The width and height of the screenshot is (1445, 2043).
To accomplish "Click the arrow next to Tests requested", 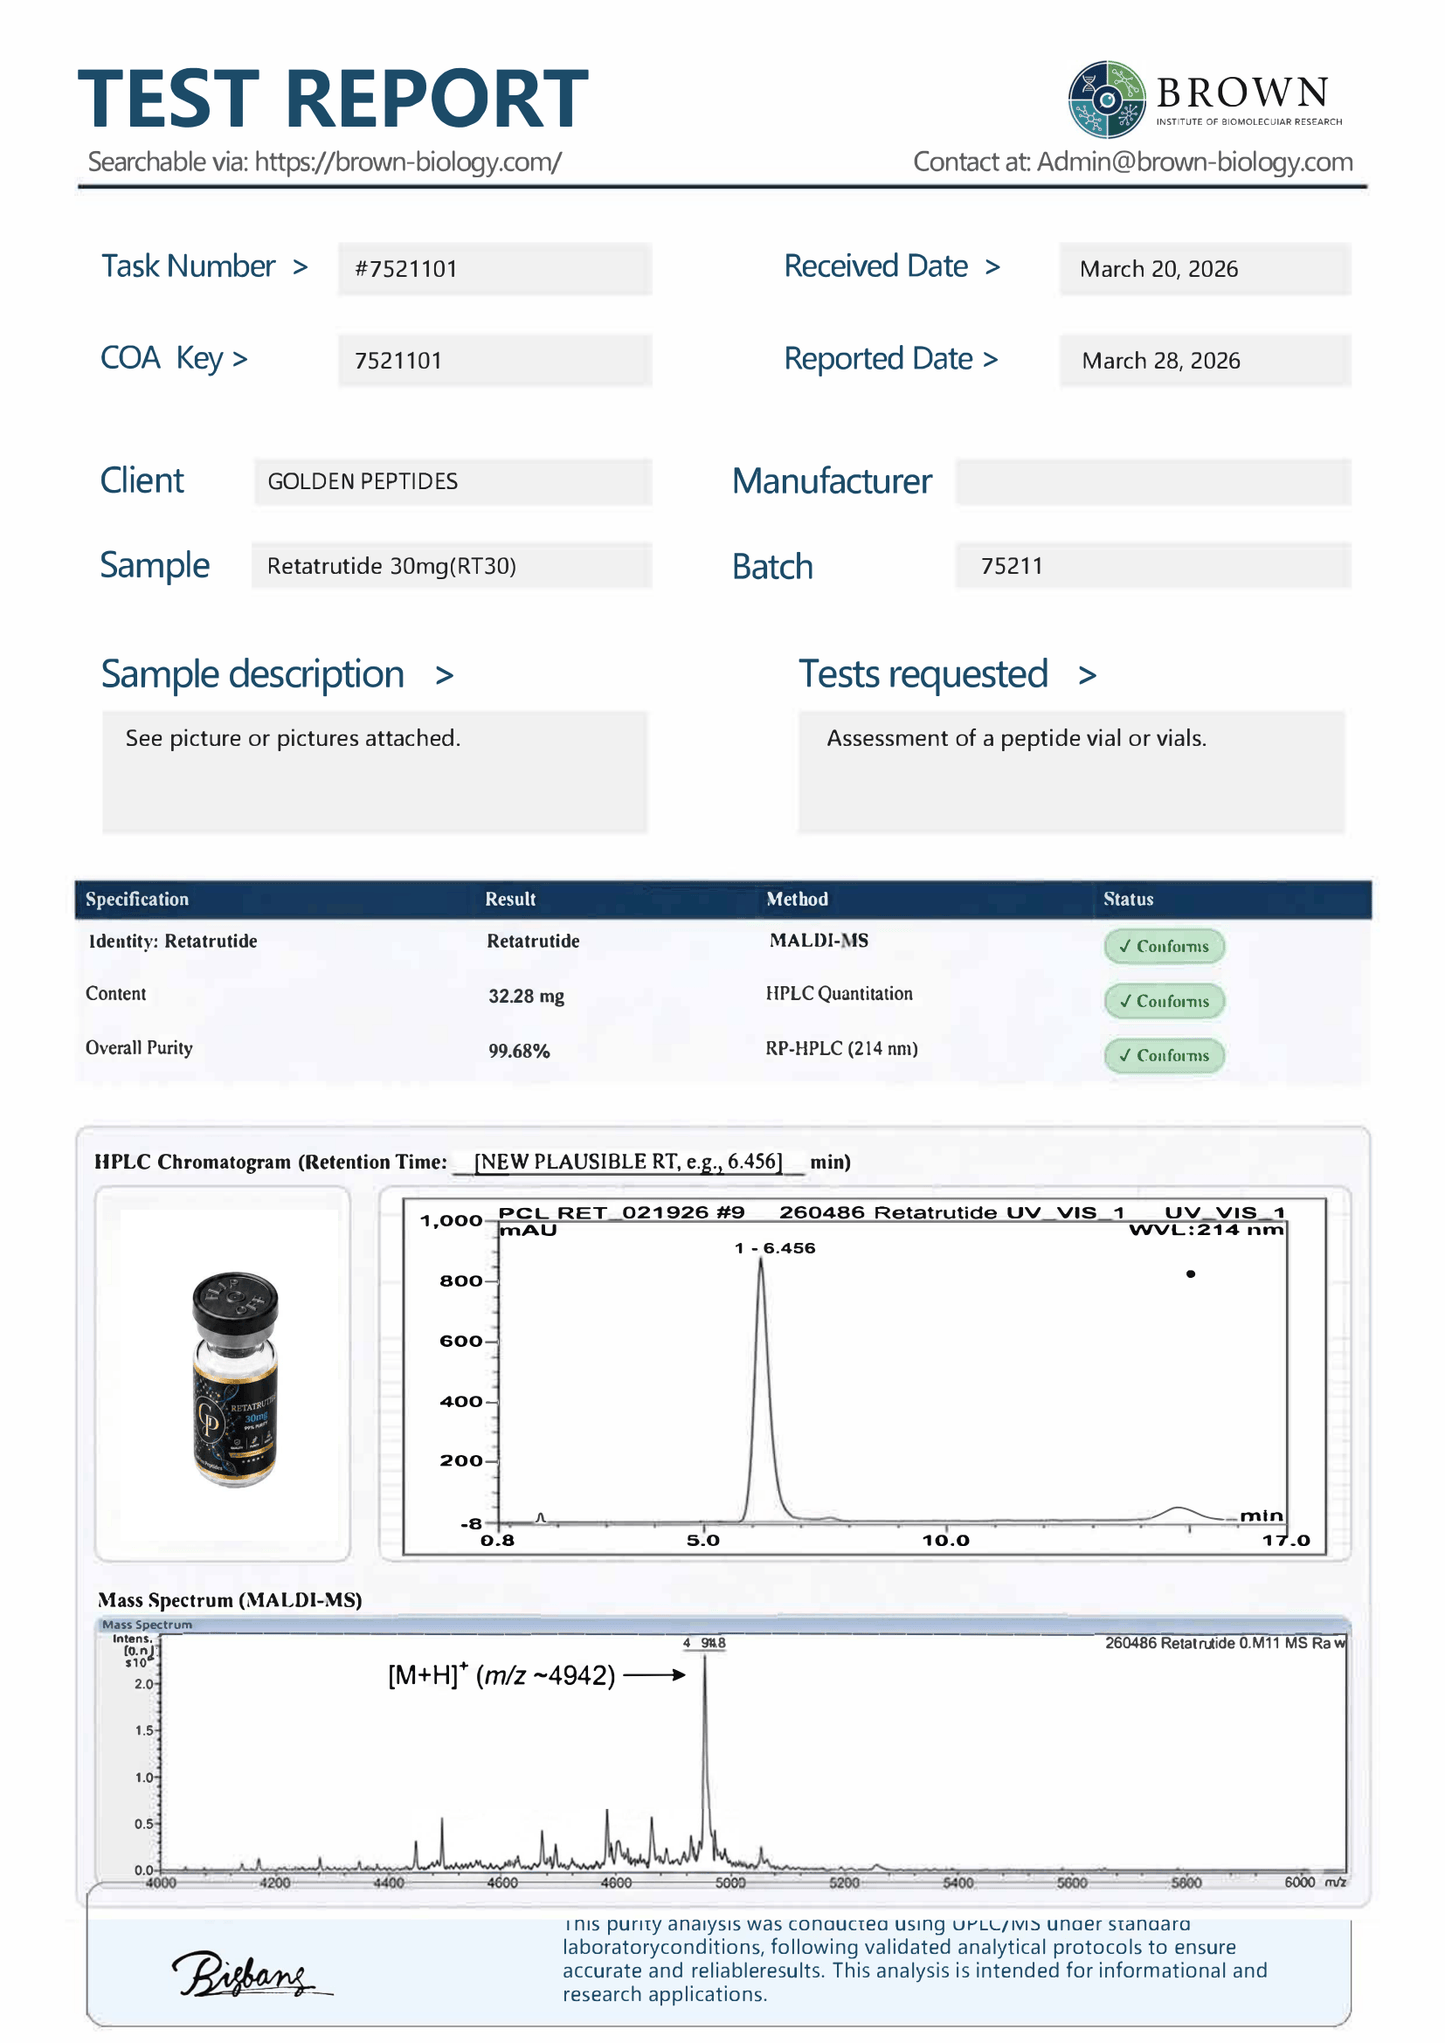I will (1088, 677).
